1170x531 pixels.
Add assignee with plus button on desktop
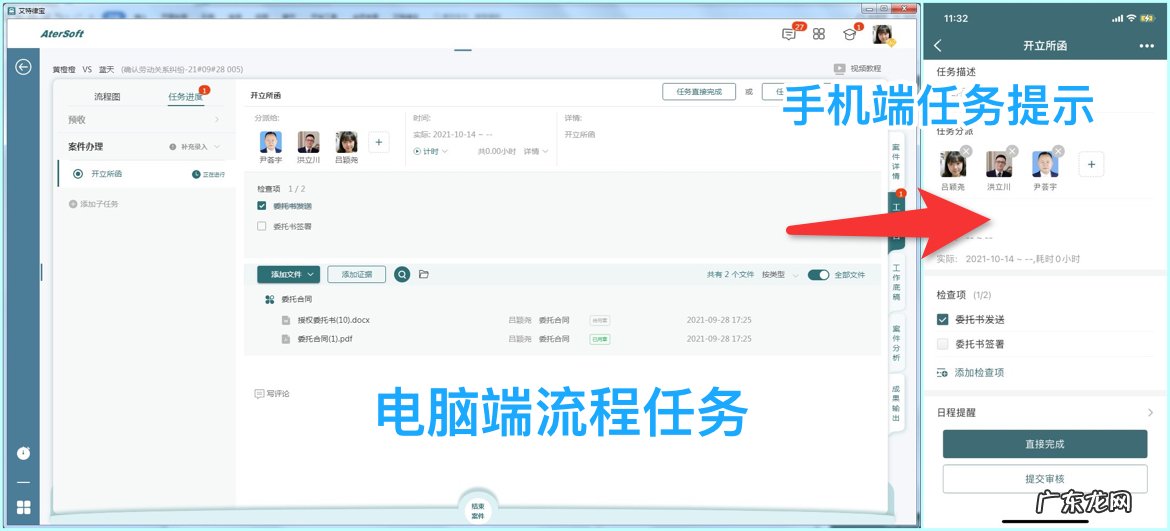[378, 142]
